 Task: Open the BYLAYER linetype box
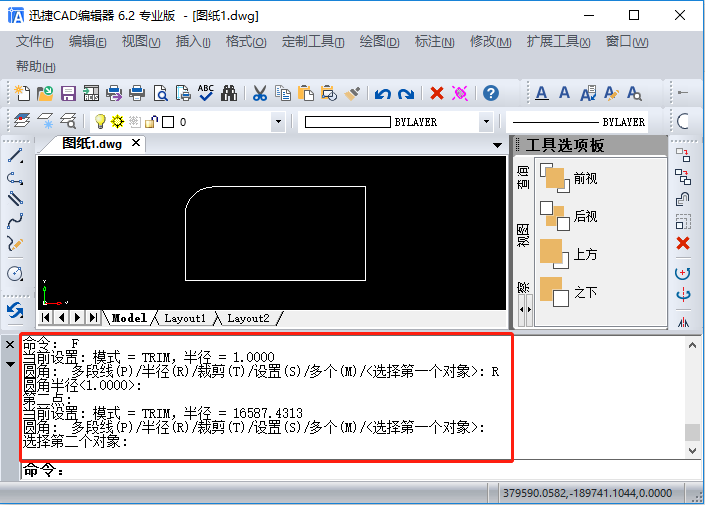point(577,121)
